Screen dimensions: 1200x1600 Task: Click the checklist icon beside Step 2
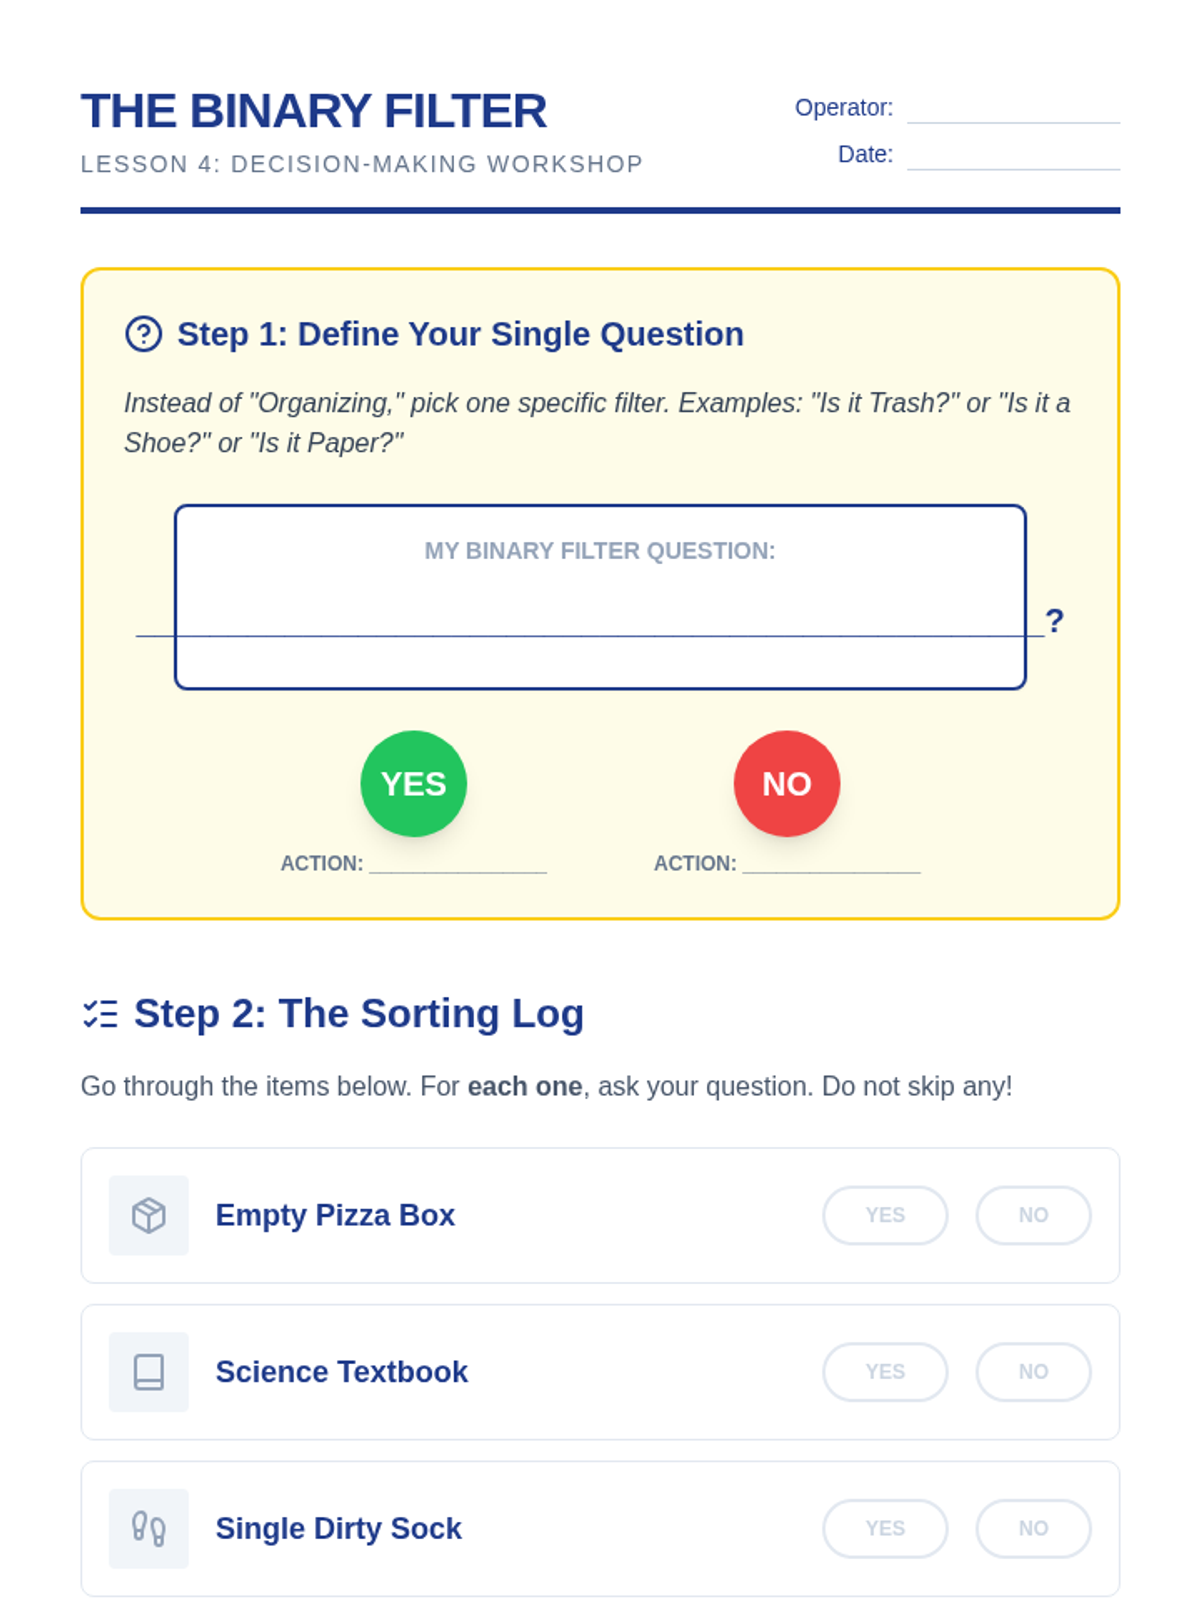pyautogui.click(x=100, y=1014)
